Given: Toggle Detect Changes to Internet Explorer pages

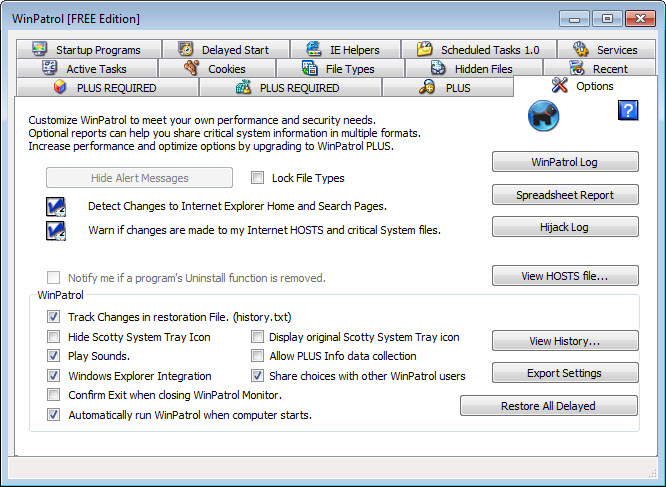Looking at the screenshot, I should pos(55,207).
